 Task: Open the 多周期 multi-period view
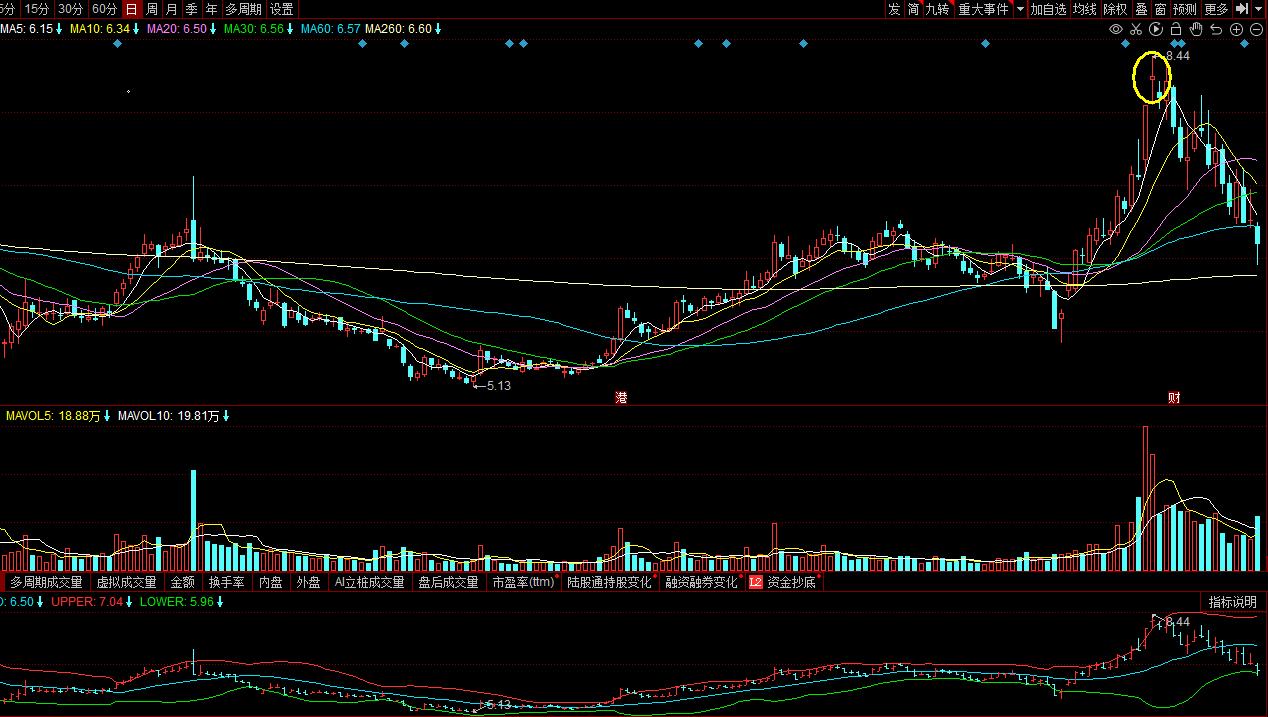(243, 9)
